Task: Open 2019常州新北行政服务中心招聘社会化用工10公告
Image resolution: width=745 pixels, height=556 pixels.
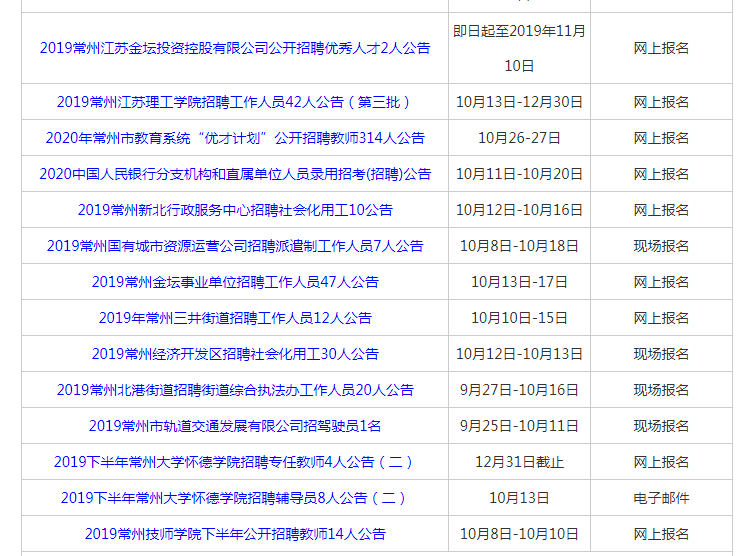Action: pos(235,210)
